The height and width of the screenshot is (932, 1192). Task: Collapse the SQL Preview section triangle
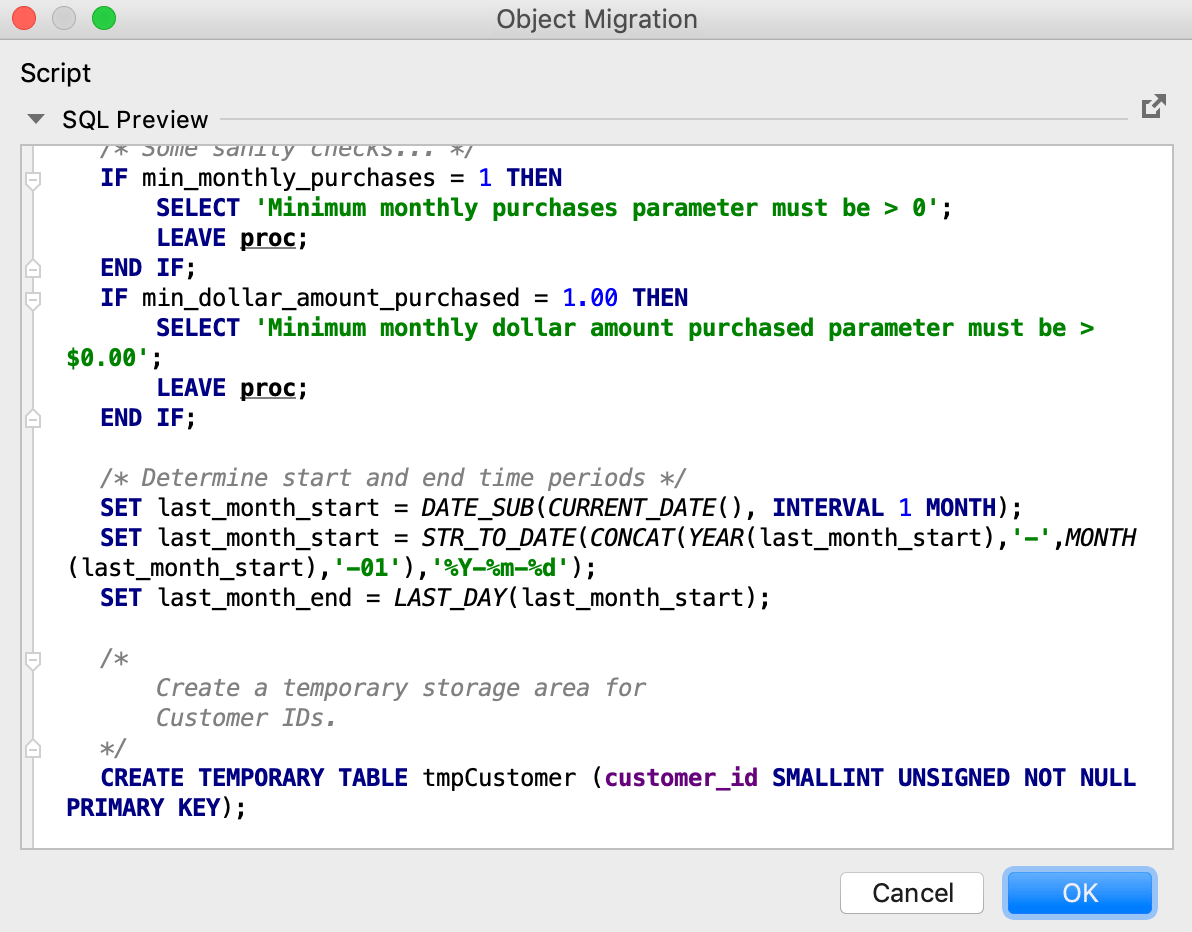tap(36, 119)
